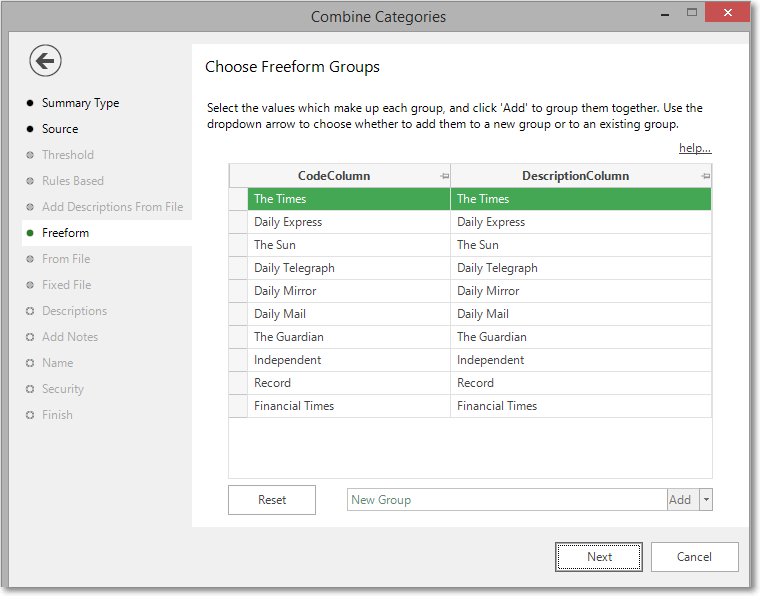Click Daily Mirror in DescriptionColumn

tap(581, 291)
